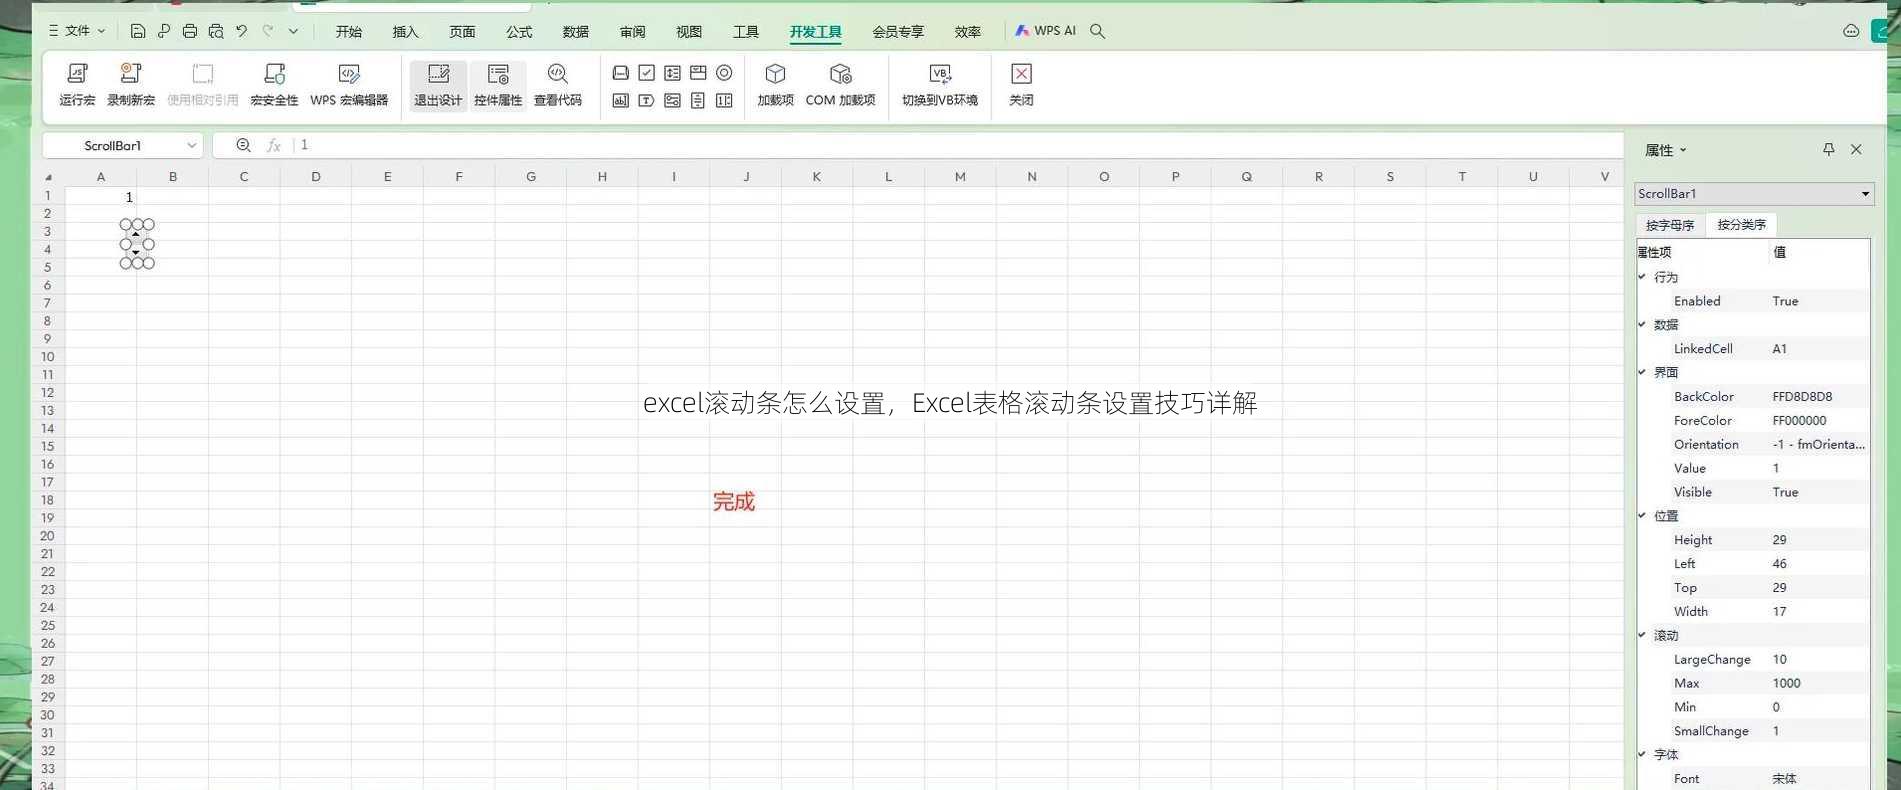Open Macro Security (宏安全性) settings
This screenshot has width=1901, height=790.
274,84
